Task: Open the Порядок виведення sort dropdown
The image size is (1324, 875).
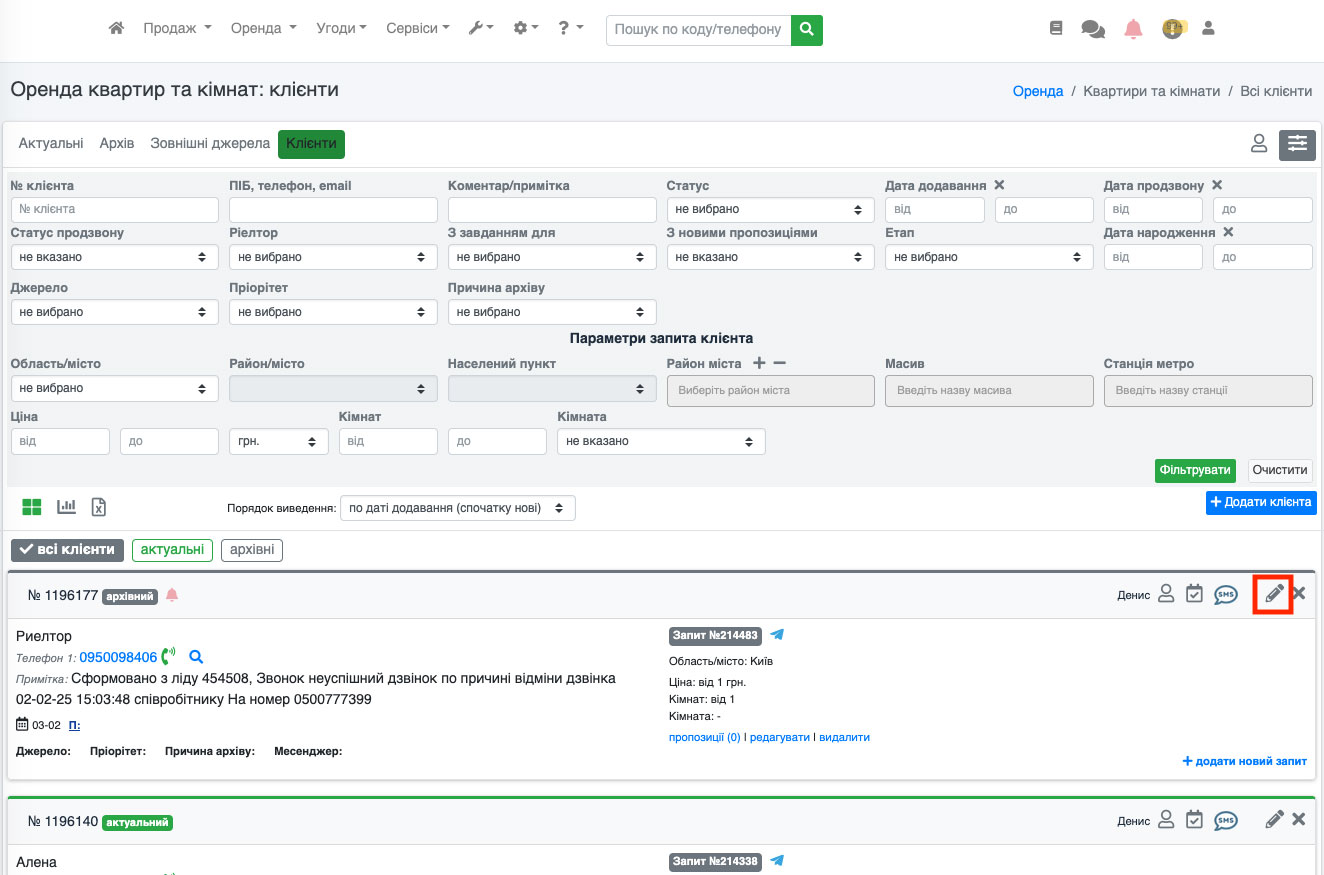Action: 458,508
